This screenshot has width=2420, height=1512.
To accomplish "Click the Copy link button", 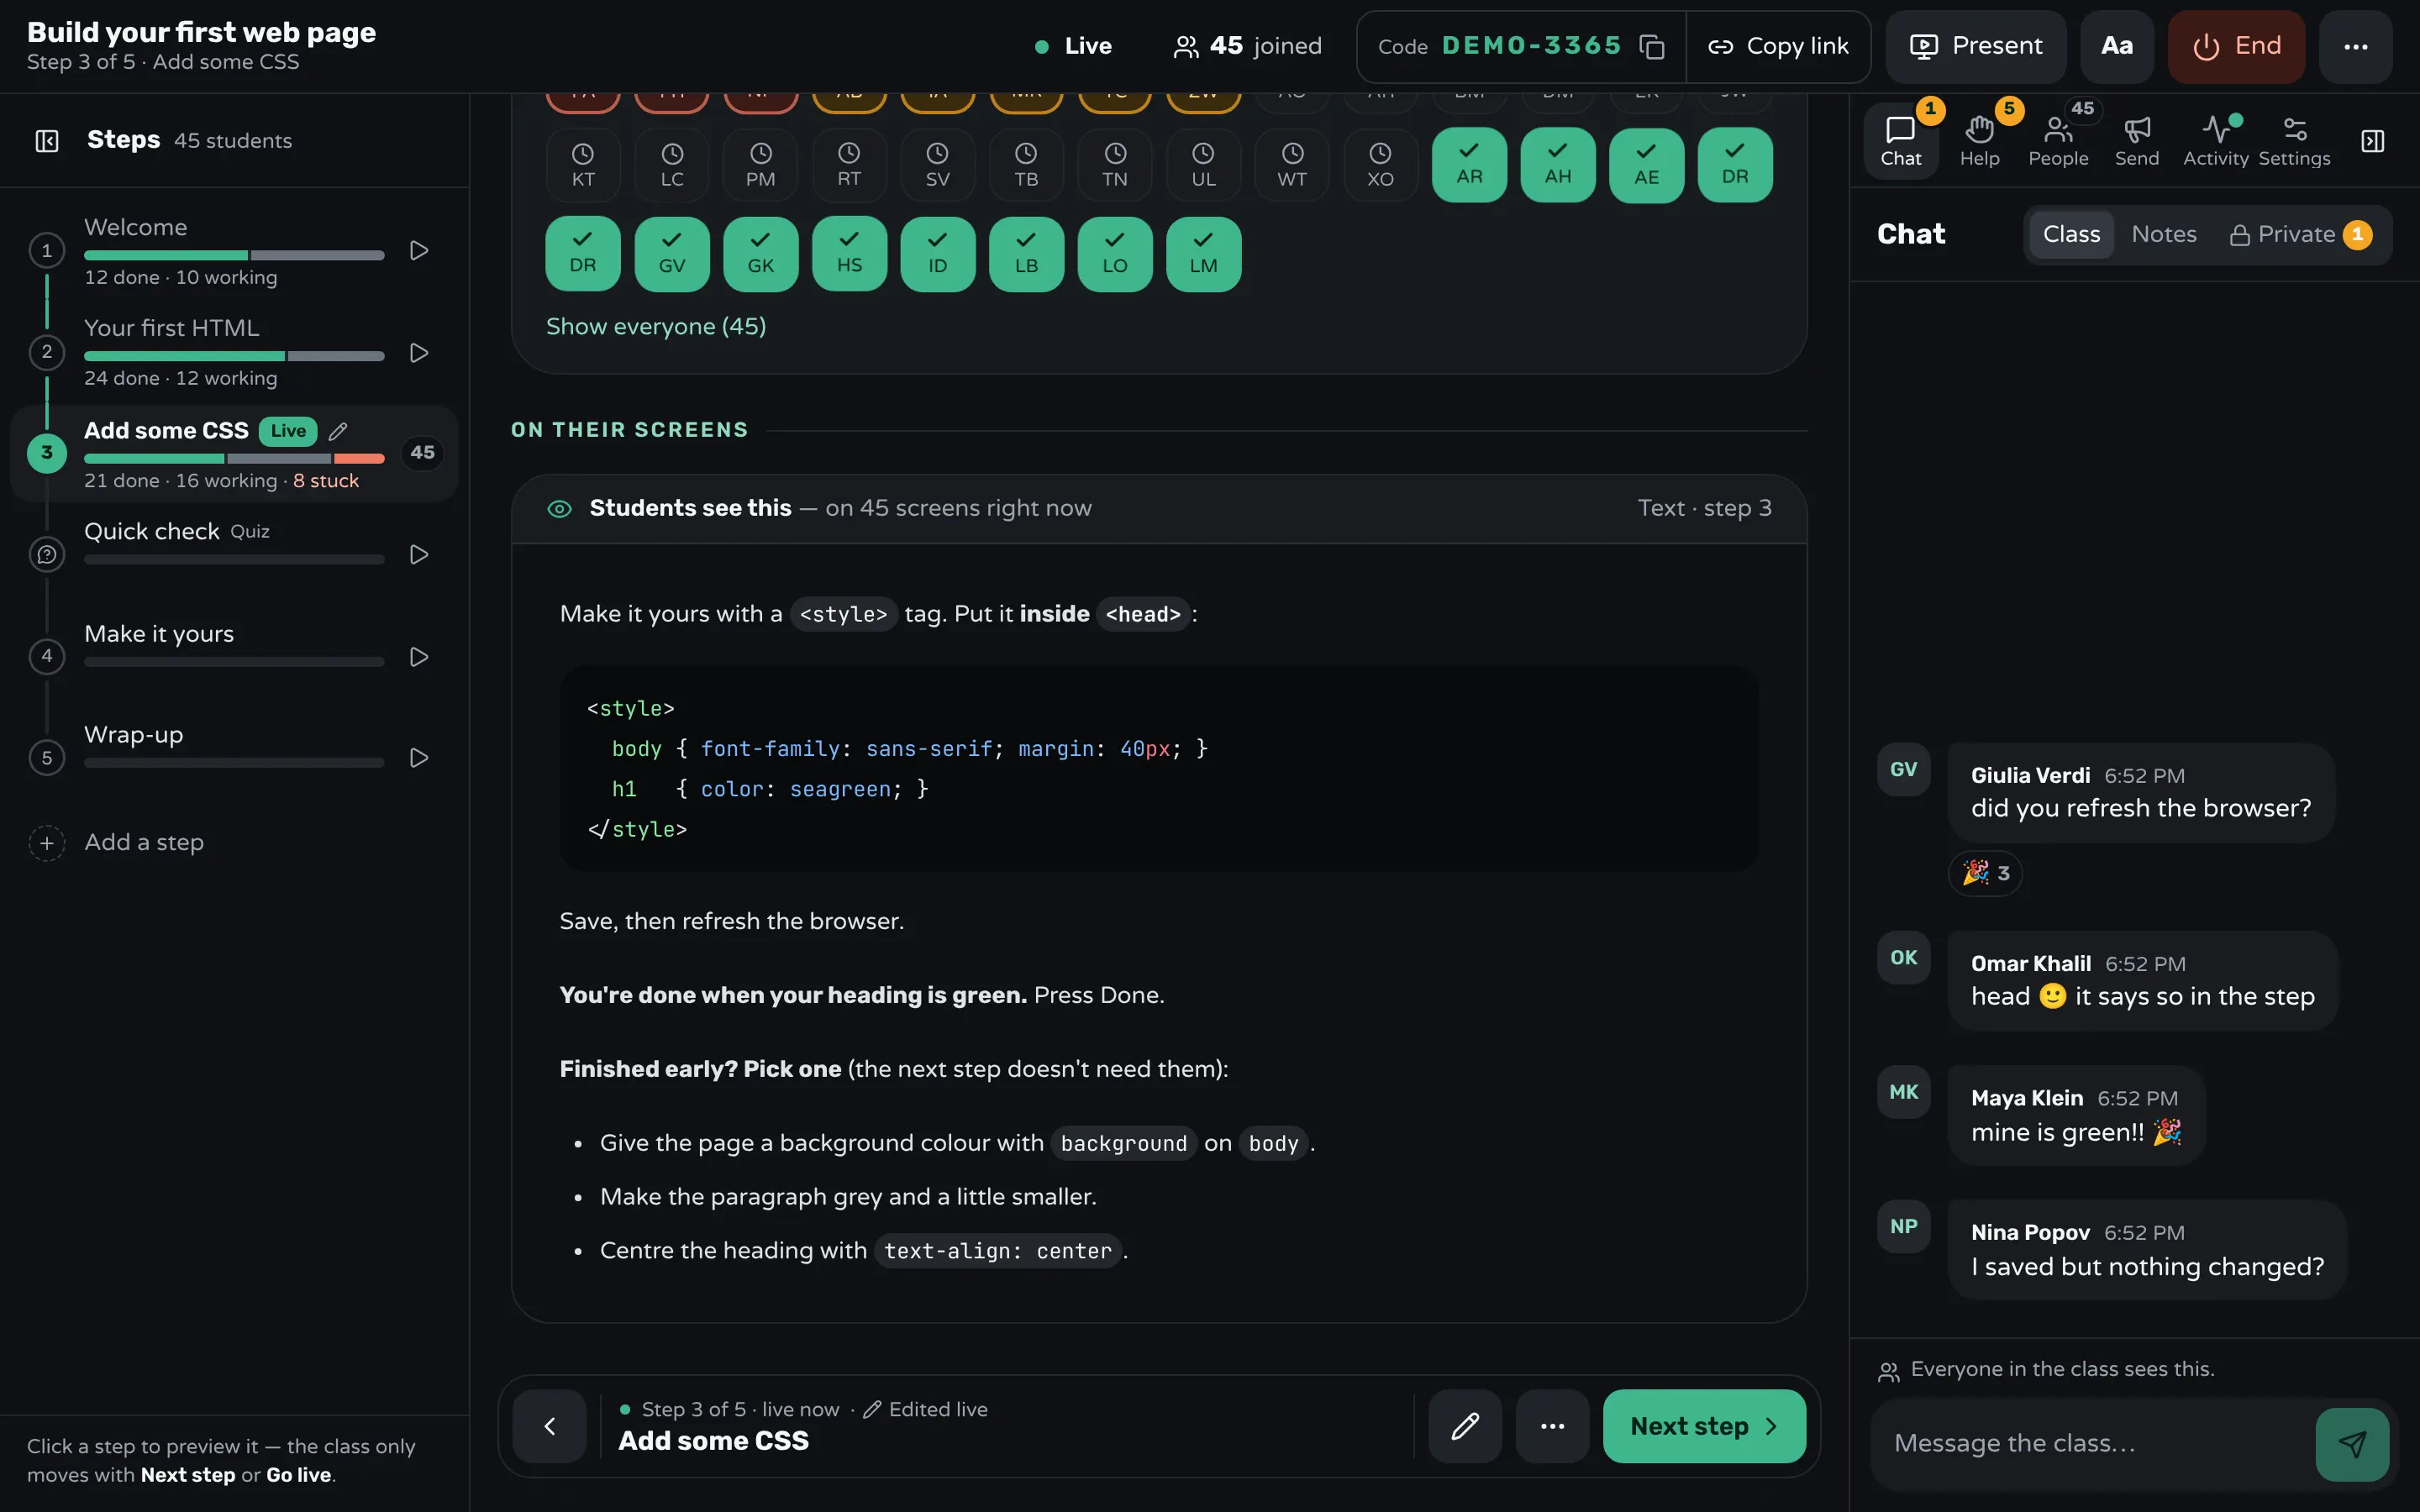I will tap(1778, 46).
